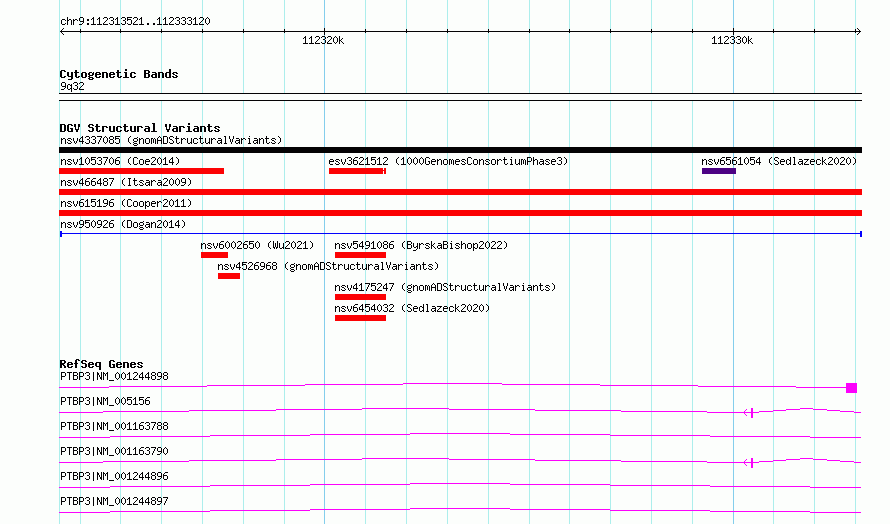Viewport: 890px width, 524px height.
Task: Click the blue nsv950926 variant line
Action: pyautogui.click(x=460, y=234)
